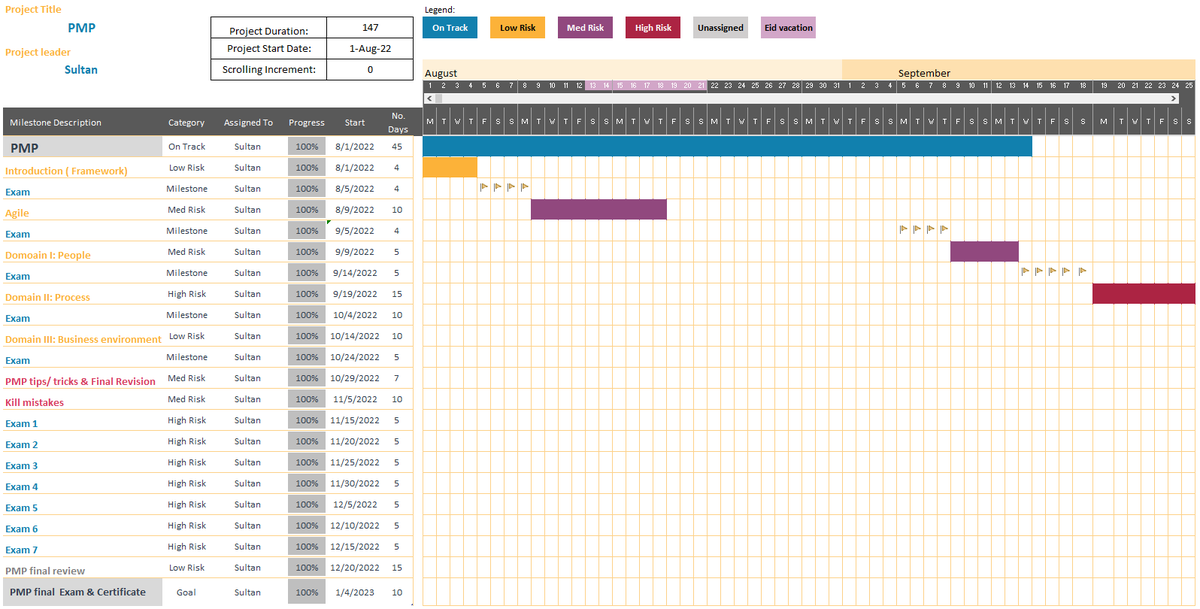
Task: Select the start date 10/29/2022 cell
Action: (x=355, y=378)
